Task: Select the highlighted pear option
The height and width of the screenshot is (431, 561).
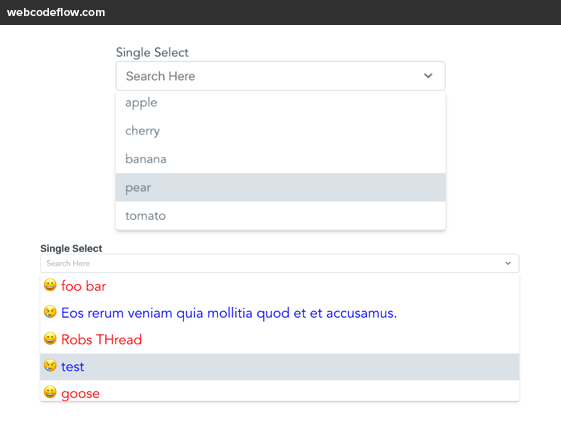Action: [280, 187]
